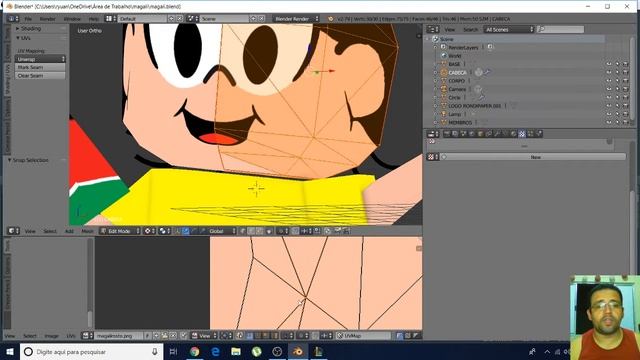Toggle selectability arrow for CORPO
The image size is (640, 360).
click(617, 81)
